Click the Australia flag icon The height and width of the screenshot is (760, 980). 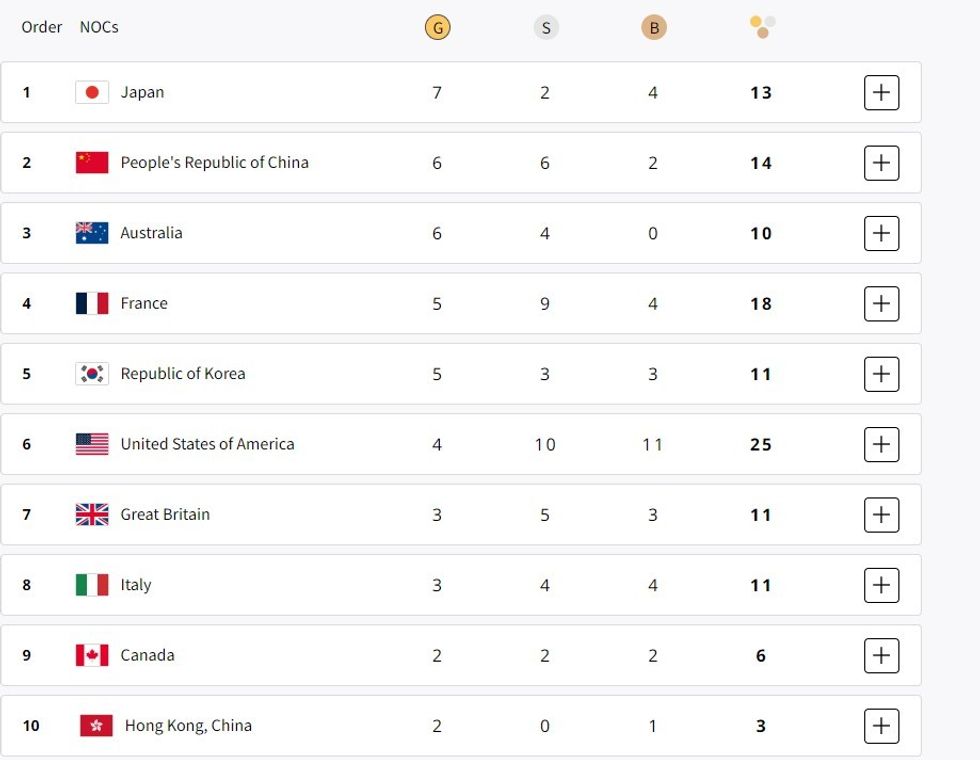92,233
